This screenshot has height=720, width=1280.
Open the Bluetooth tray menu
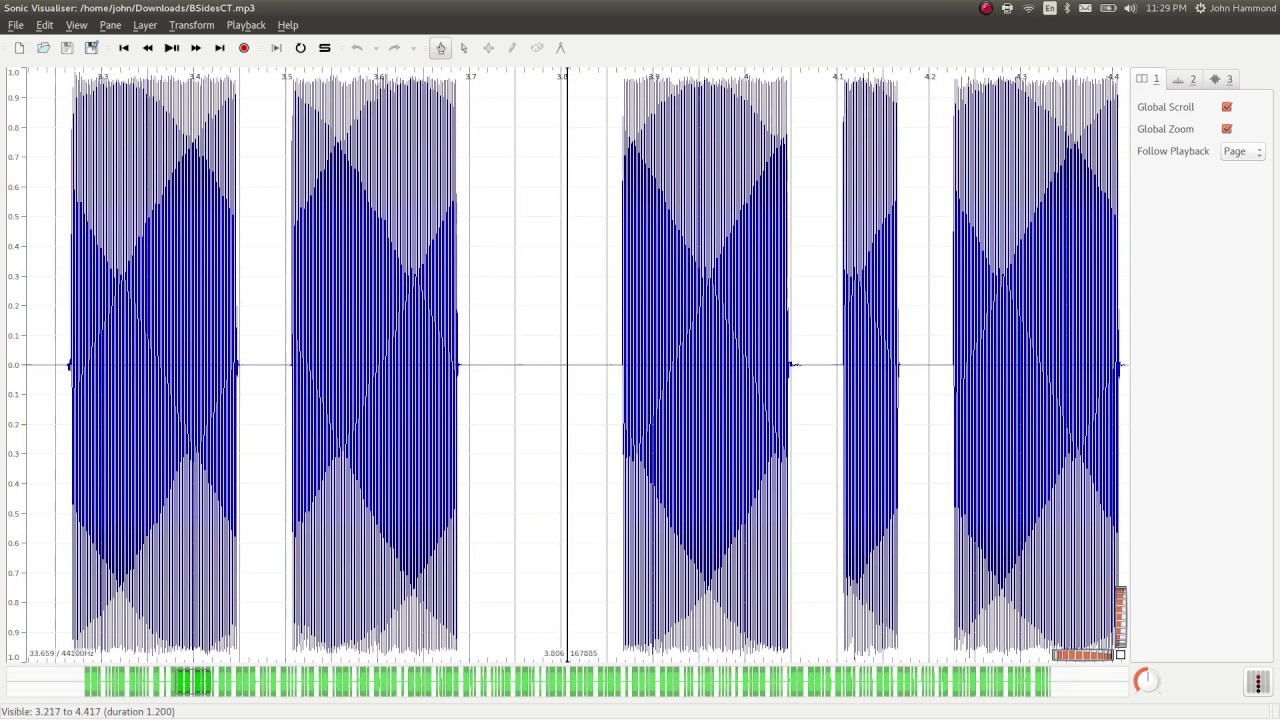[x=1067, y=8]
